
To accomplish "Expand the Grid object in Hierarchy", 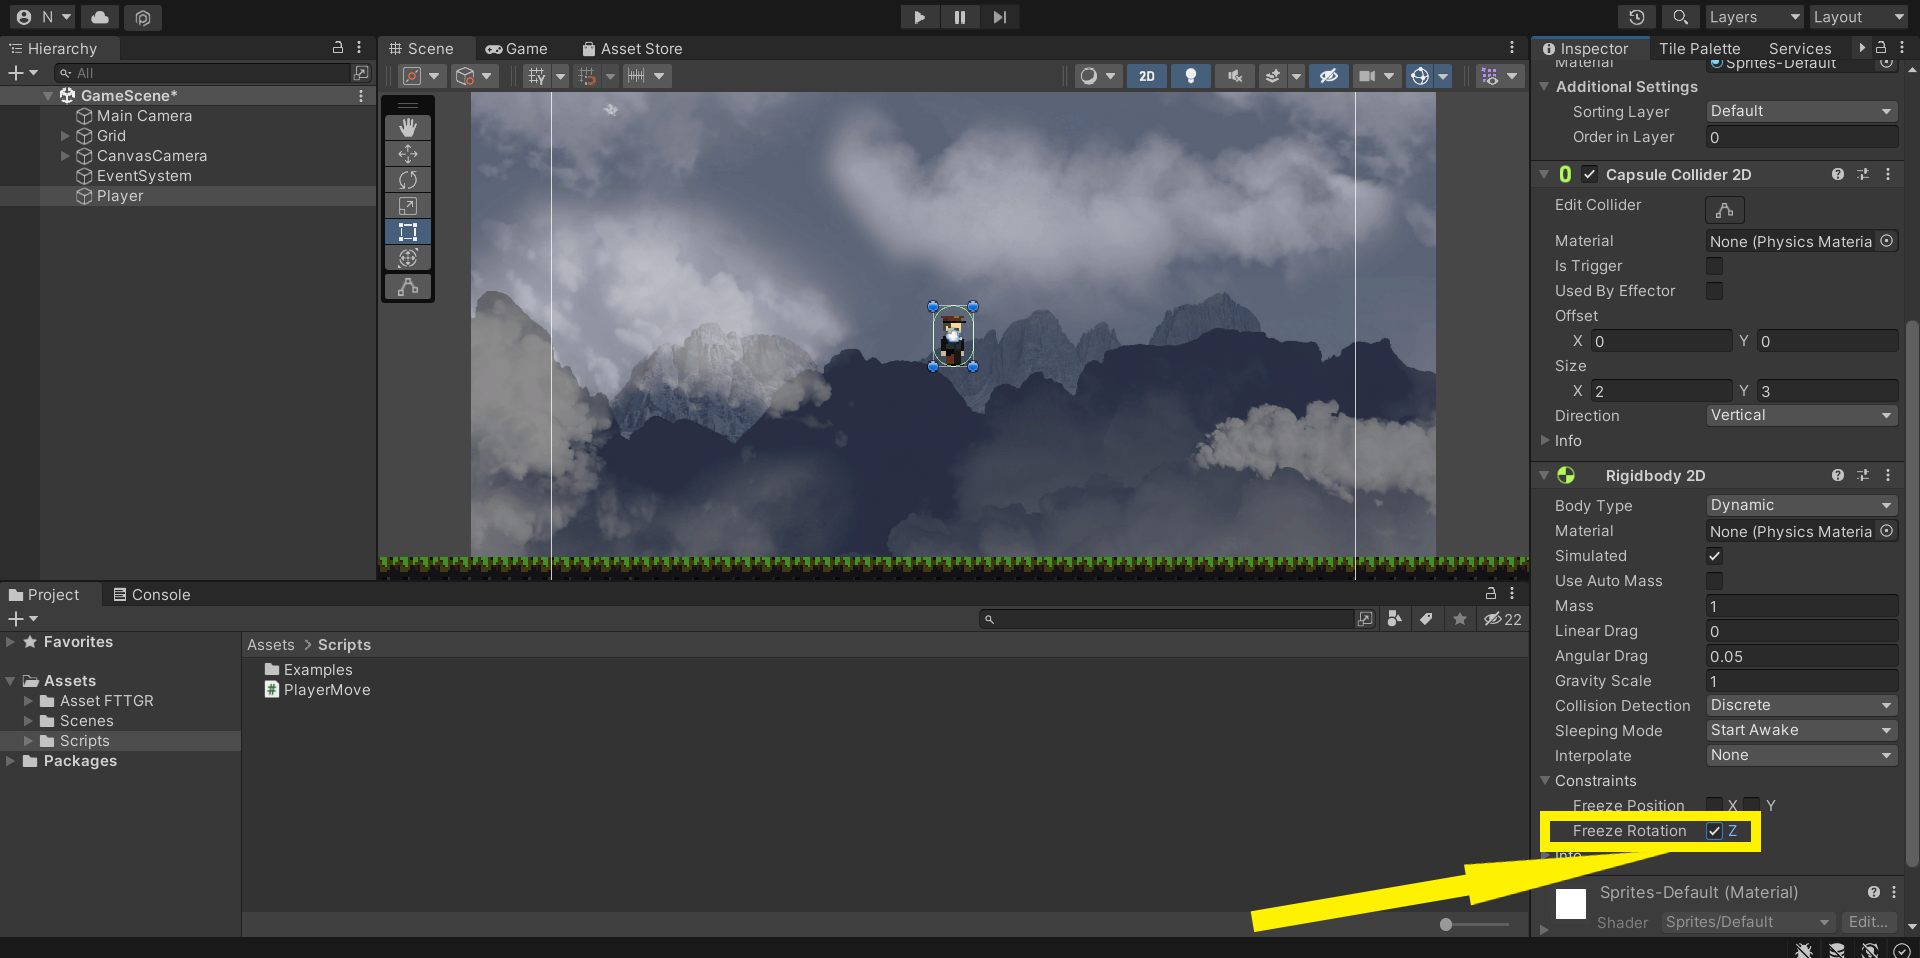I will click(x=65, y=136).
